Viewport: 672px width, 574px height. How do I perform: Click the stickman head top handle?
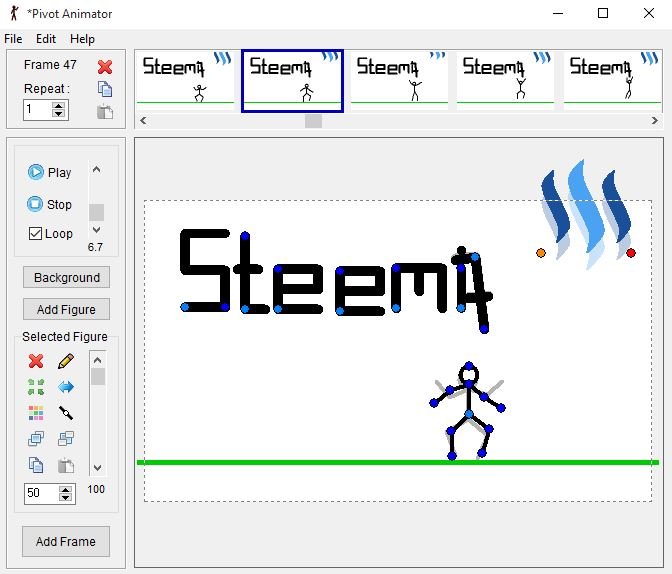(469, 366)
